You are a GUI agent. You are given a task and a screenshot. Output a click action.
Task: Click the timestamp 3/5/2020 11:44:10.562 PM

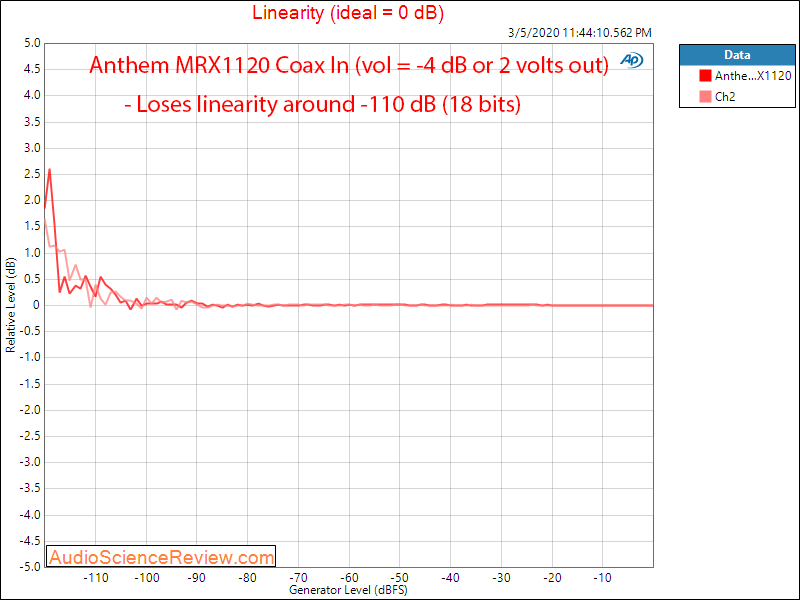click(x=580, y=33)
